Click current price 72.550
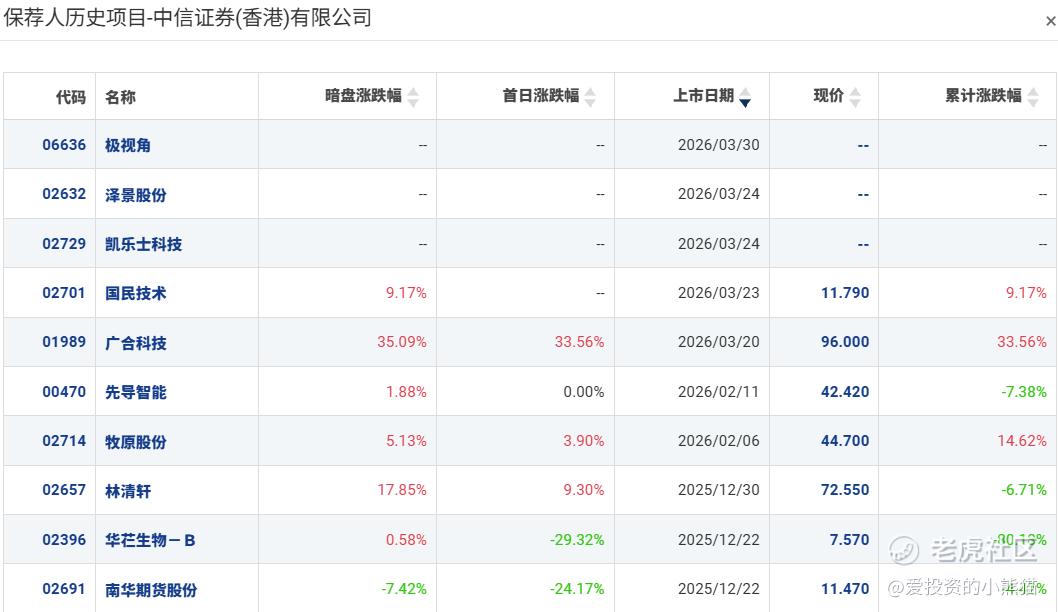The image size is (1058, 612). click(845, 490)
